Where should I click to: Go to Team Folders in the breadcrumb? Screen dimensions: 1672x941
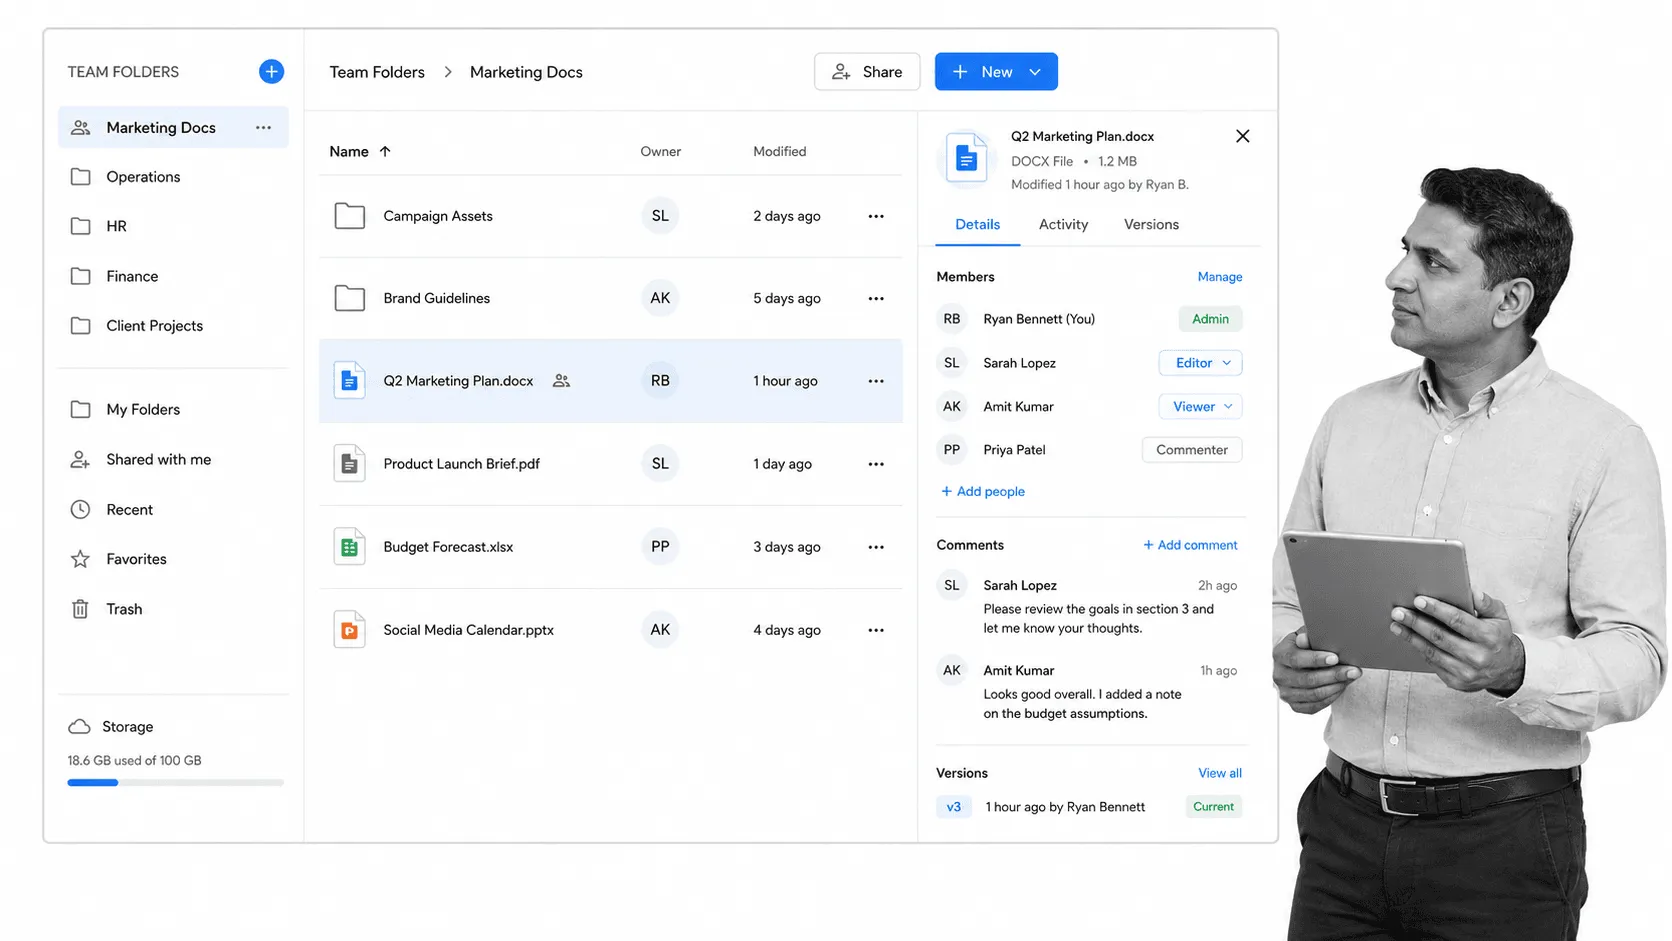click(377, 72)
